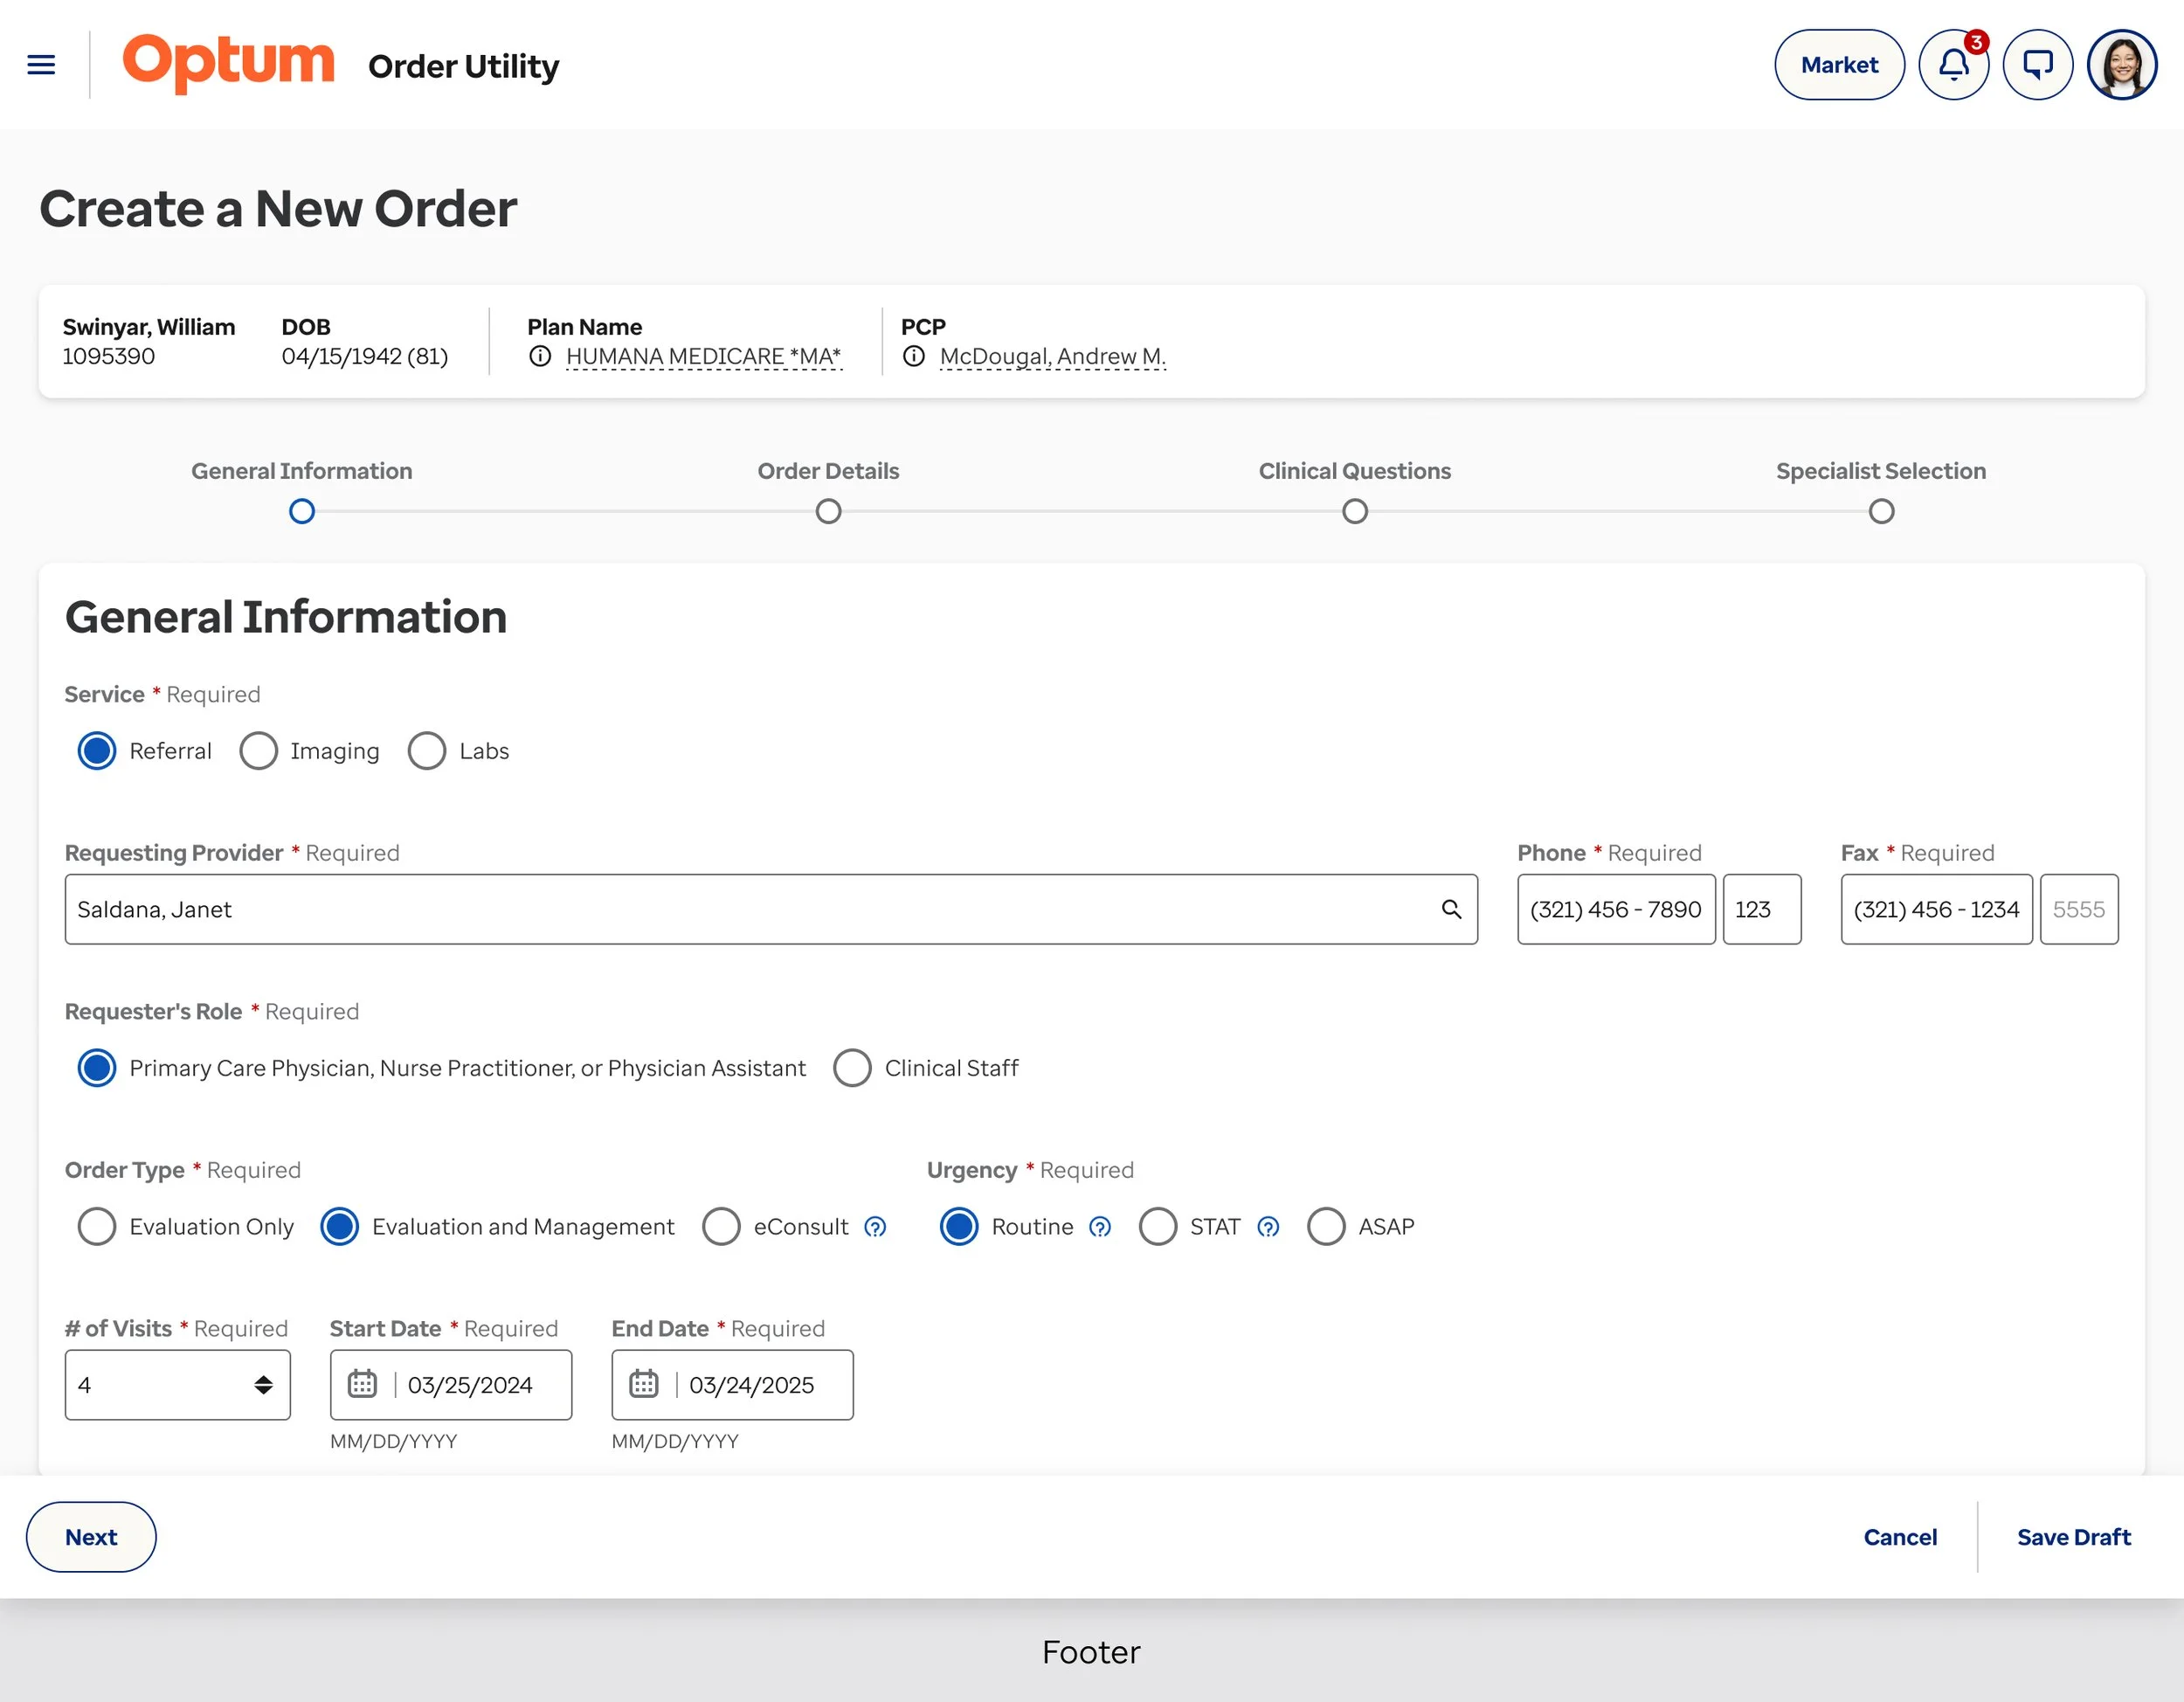This screenshot has width=2184, height=1702.
Task: Click the Next button
Action: 90,1537
